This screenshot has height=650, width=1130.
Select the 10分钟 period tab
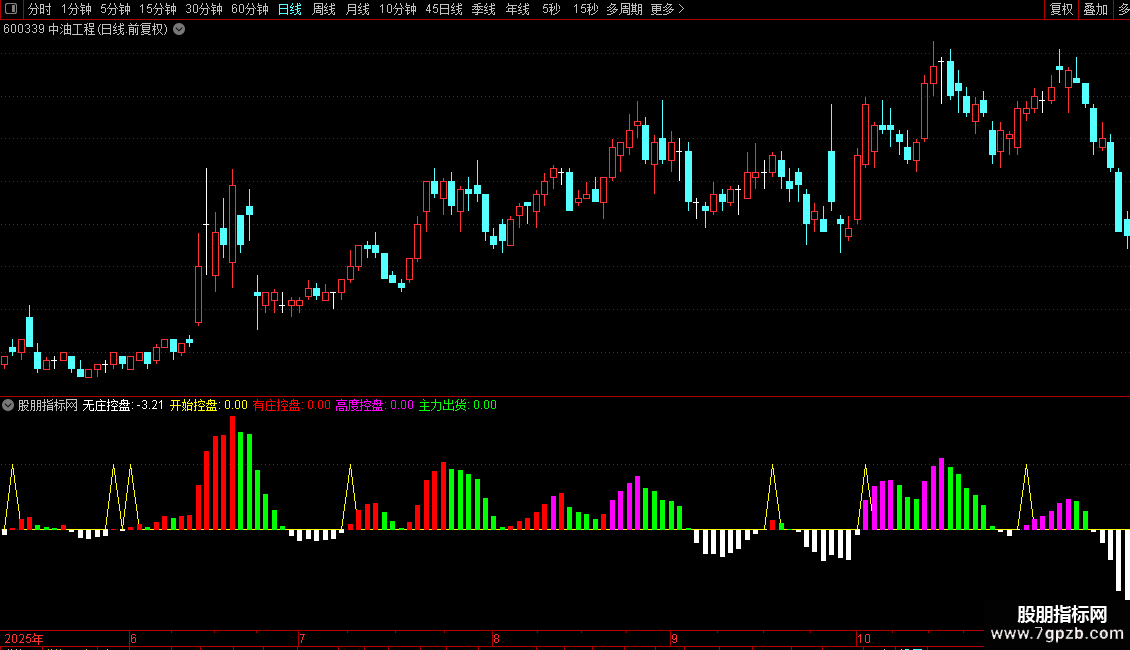coord(398,9)
